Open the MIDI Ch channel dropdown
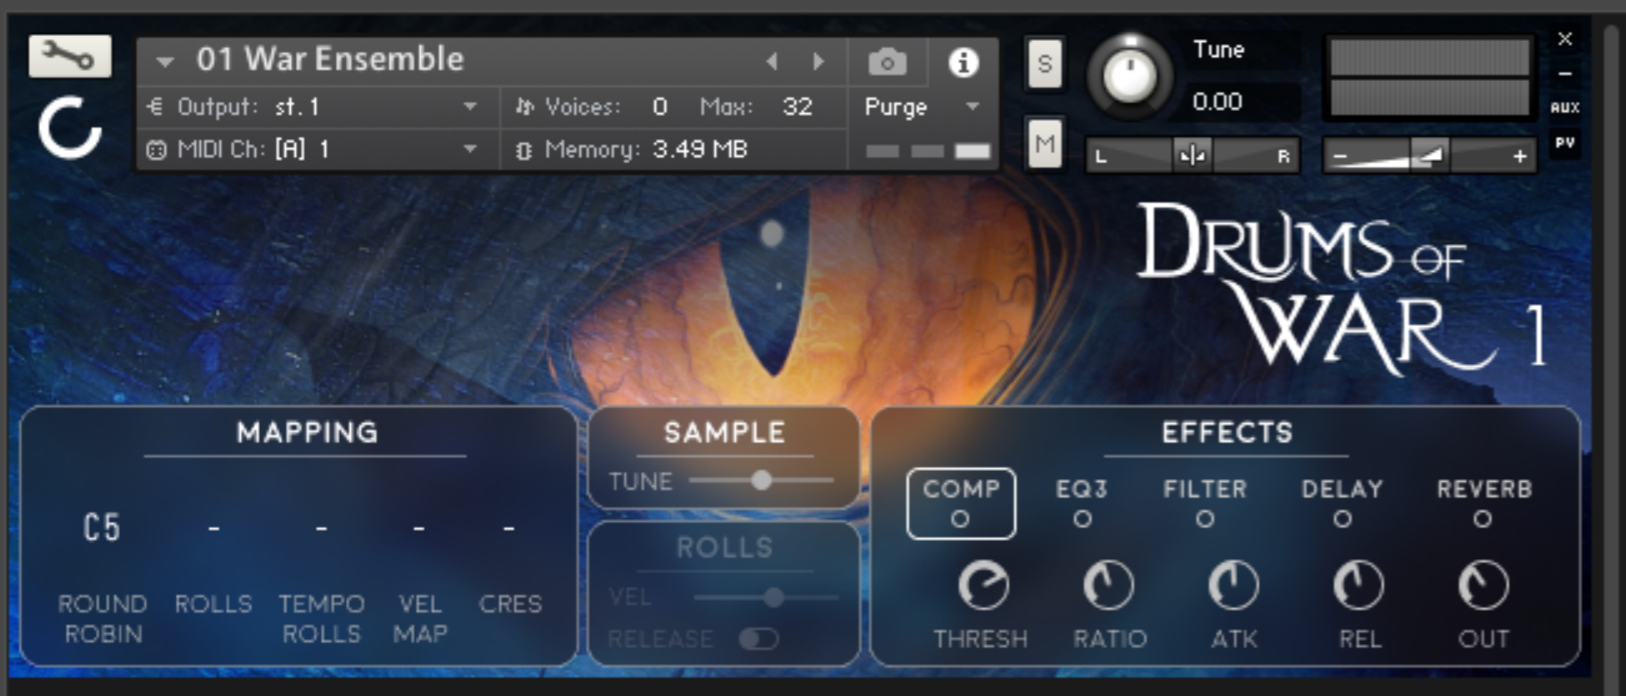 [312, 150]
